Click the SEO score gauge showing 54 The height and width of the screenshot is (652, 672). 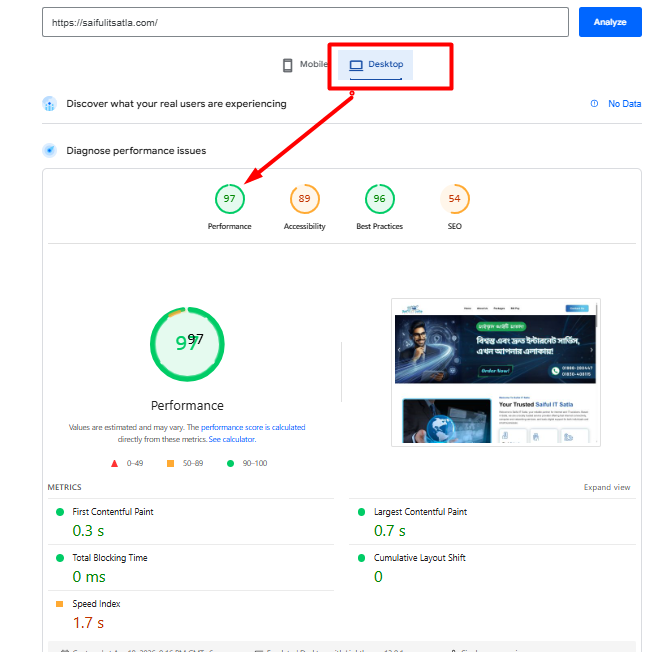coord(454,199)
